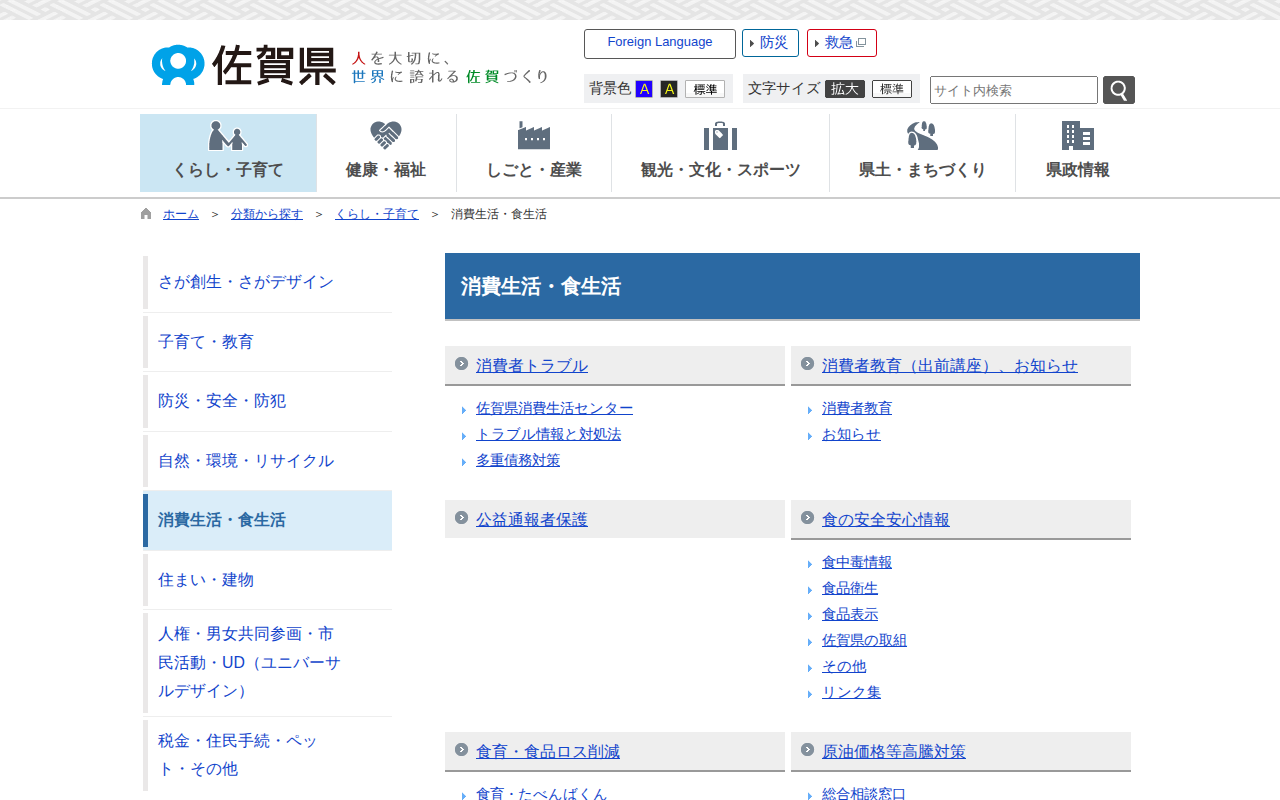Open くらし・子育て family icon menu

(x=228, y=153)
